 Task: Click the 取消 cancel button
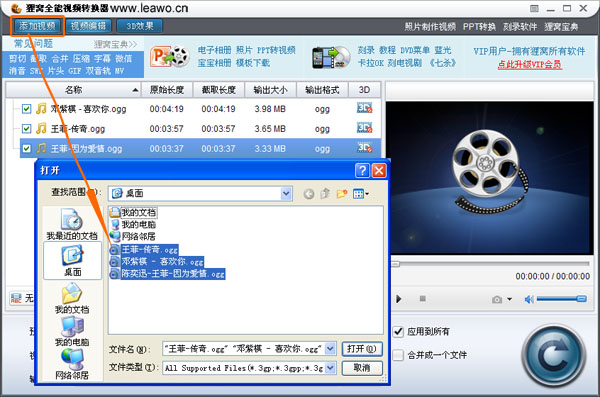click(x=362, y=368)
